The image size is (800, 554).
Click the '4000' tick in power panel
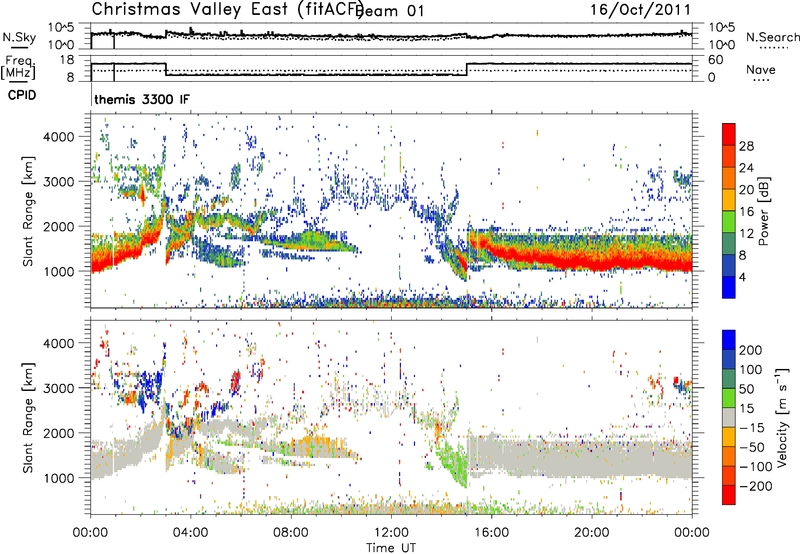pyautogui.click(x=58, y=137)
